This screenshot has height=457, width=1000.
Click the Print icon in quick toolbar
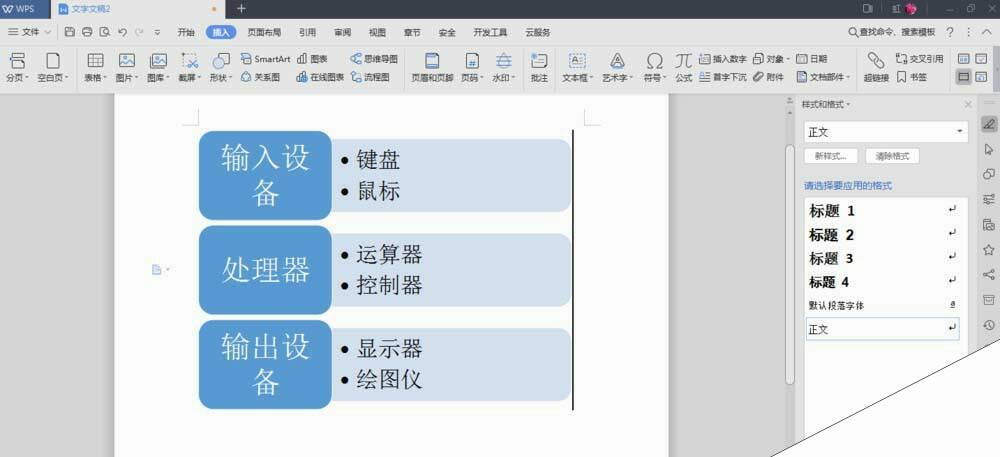coord(87,32)
